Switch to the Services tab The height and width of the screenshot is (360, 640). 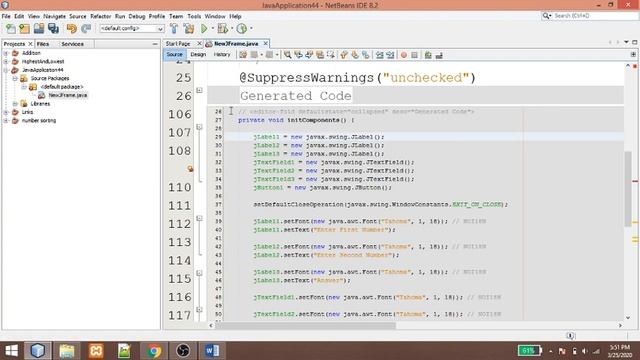point(72,44)
